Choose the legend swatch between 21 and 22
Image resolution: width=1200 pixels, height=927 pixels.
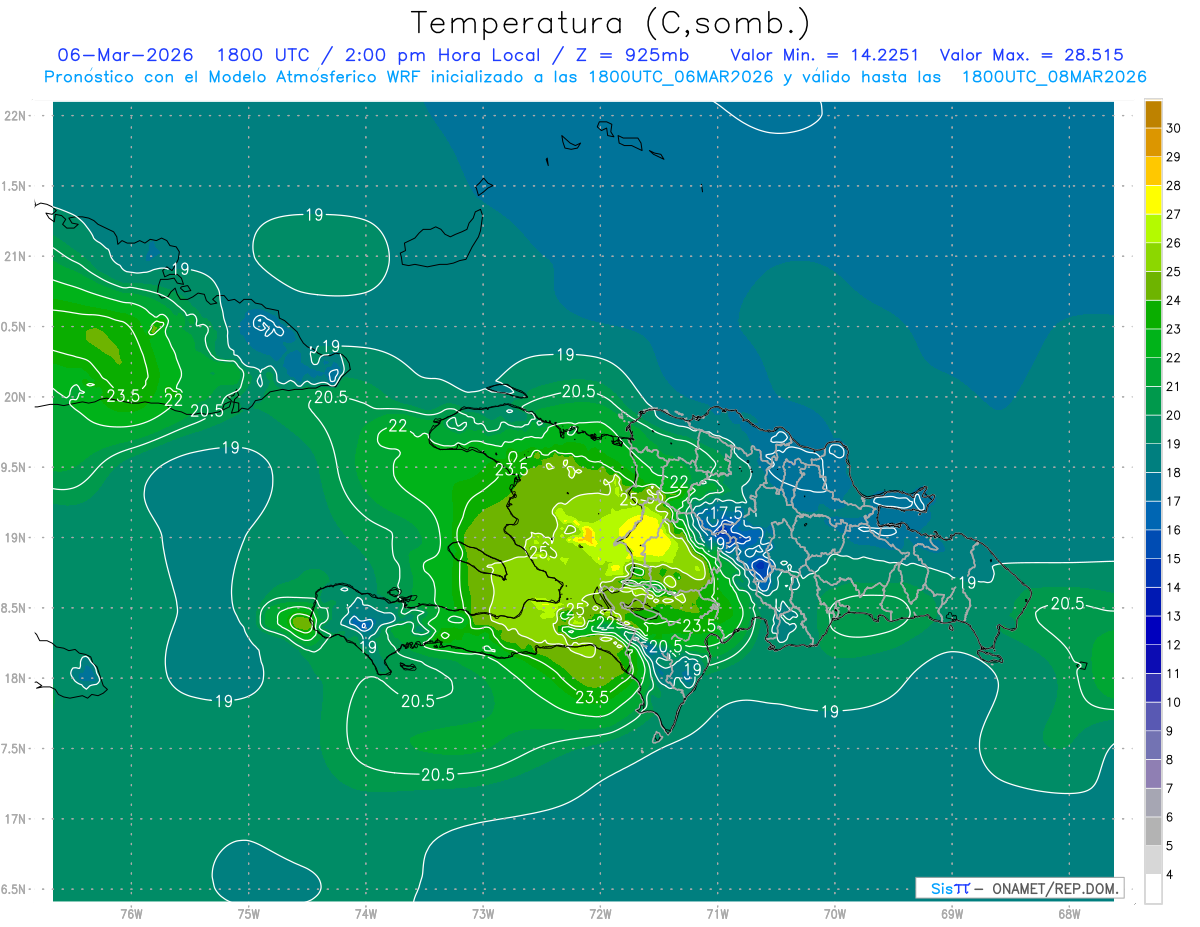click(x=1153, y=372)
